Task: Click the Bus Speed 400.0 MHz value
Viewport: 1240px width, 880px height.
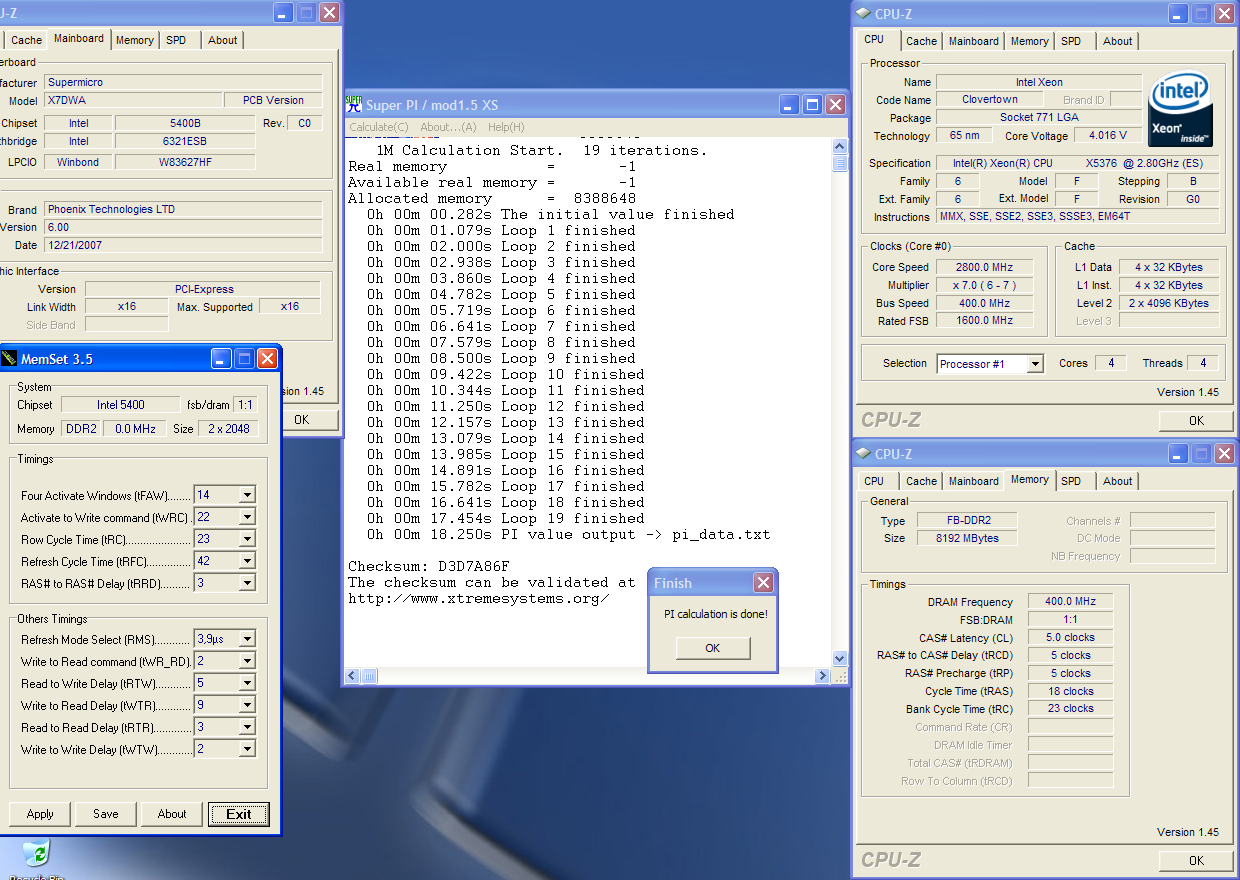Action: tap(984, 304)
